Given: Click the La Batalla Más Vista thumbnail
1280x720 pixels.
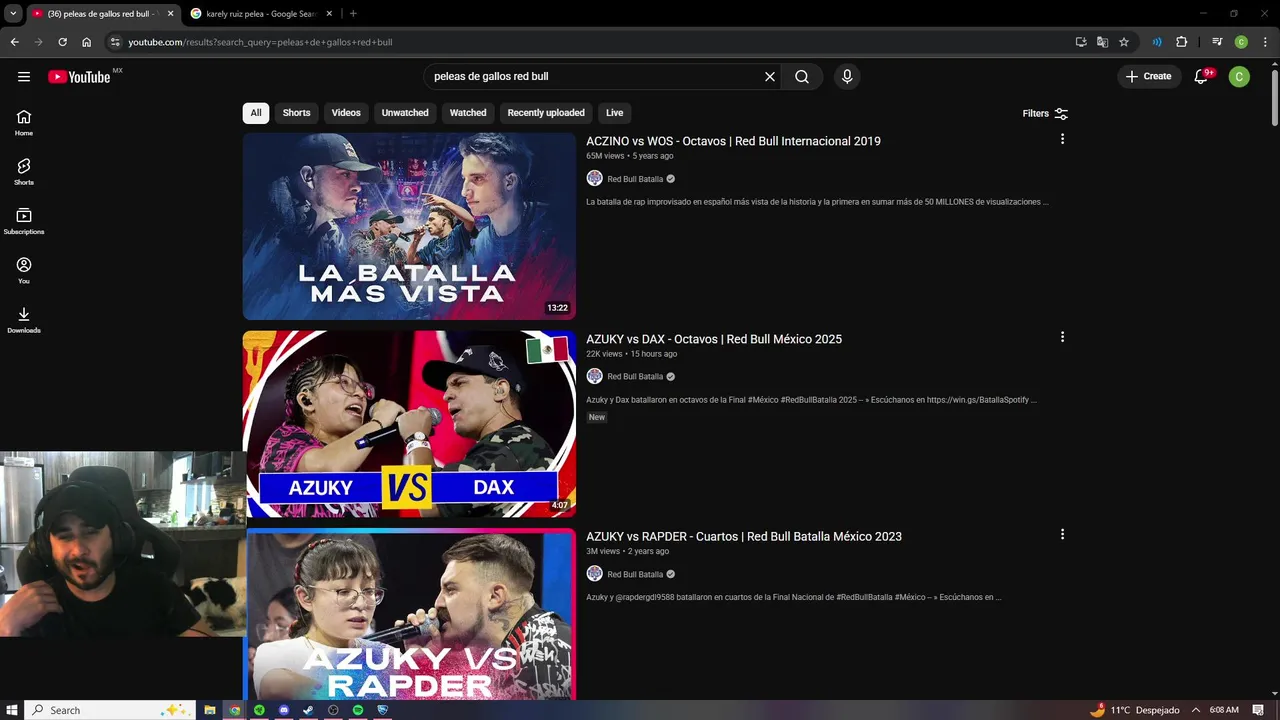Looking at the screenshot, I should [409, 226].
